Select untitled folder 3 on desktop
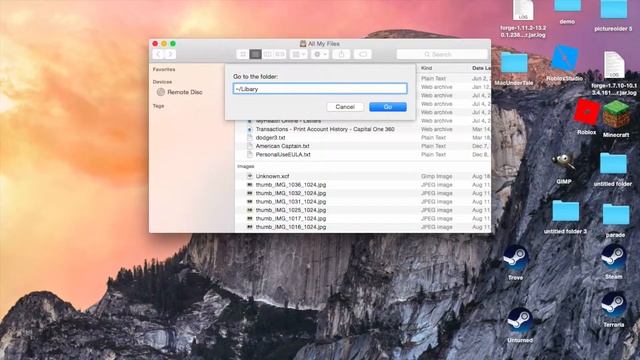The height and width of the screenshot is (360, 640). click(565, 217)
